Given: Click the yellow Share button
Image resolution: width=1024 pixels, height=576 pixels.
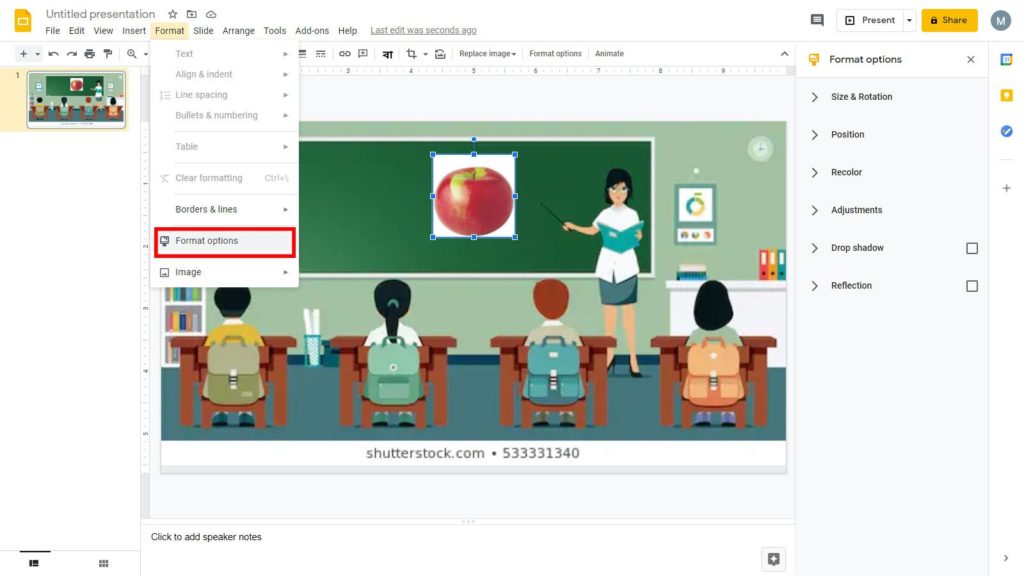Looking at the screenshot, I should [950, 20].
